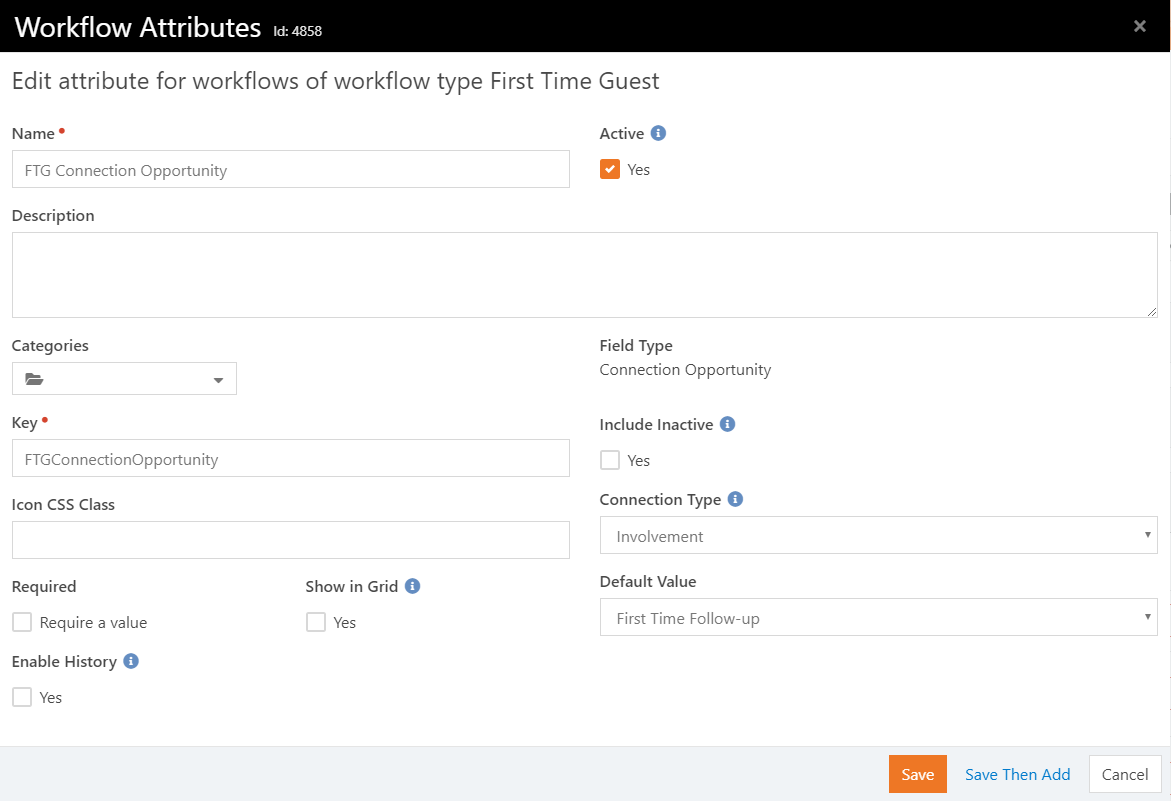Focus the Name input field

291,169
